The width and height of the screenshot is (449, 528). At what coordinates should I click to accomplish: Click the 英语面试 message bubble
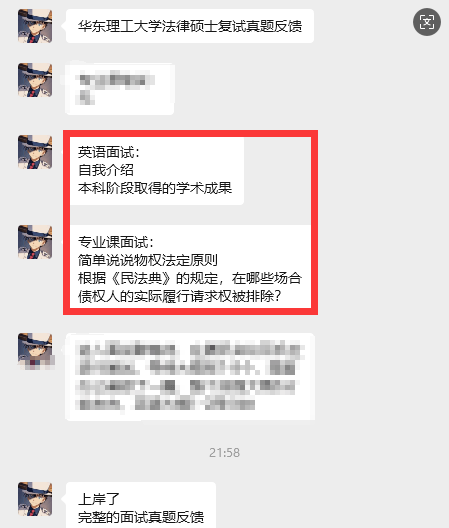157,170
